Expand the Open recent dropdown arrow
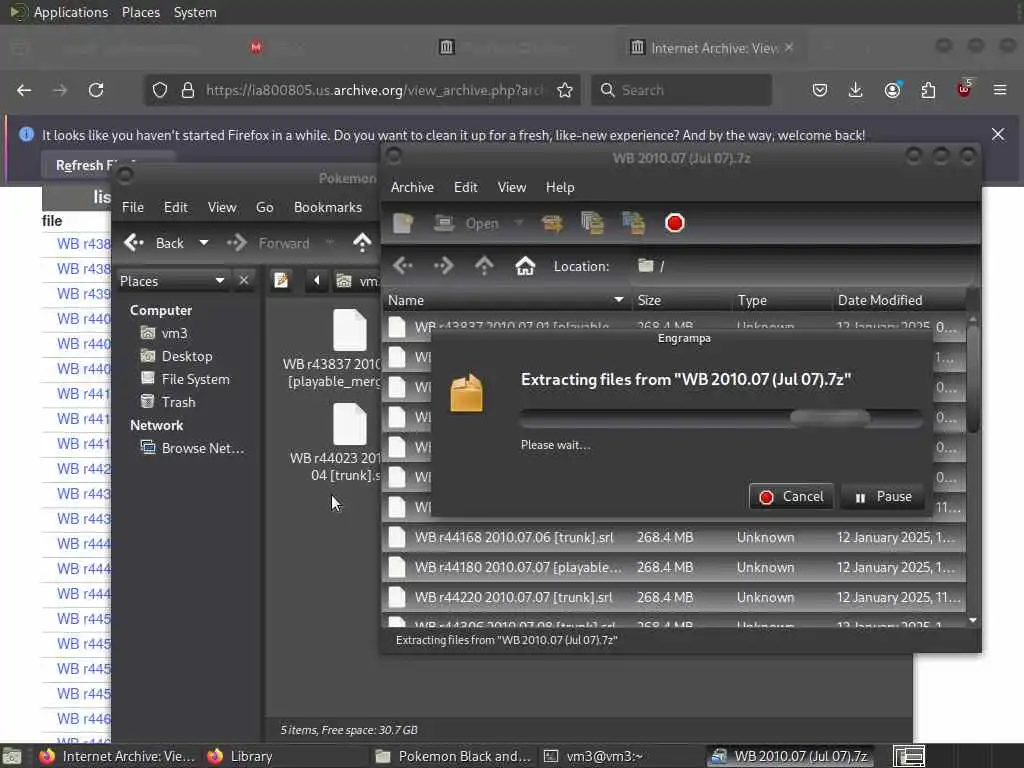 519,223
